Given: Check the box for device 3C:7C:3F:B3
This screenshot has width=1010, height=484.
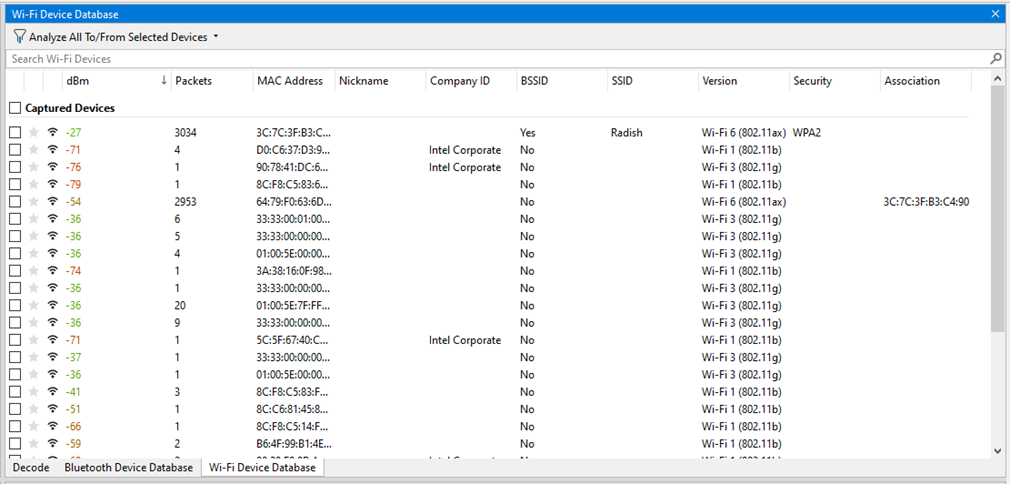Looking at the screenshot, I should coord(15,133).
